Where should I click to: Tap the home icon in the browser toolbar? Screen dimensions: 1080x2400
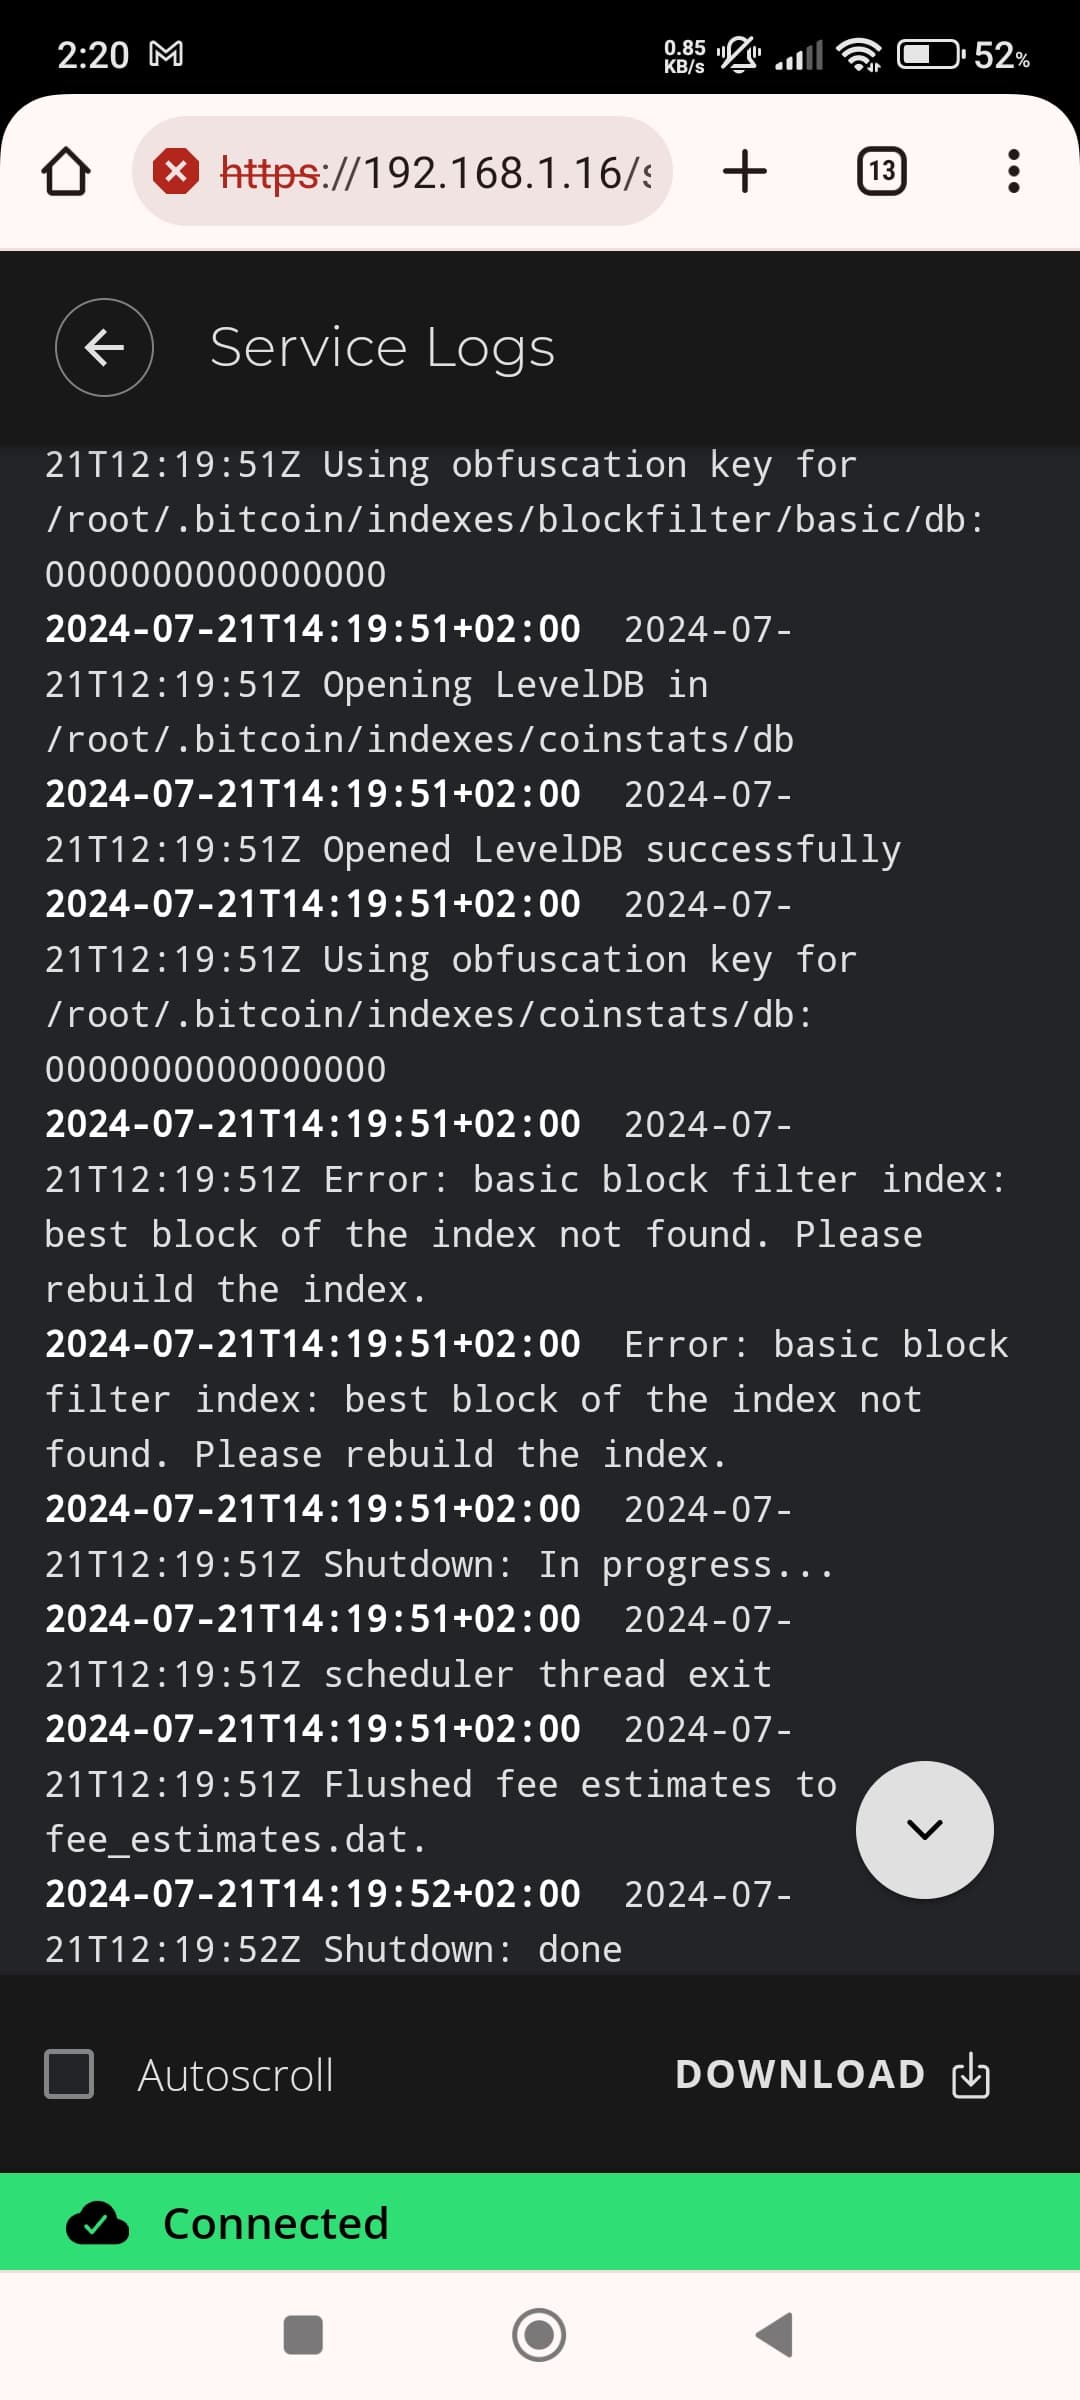(66, 170)
